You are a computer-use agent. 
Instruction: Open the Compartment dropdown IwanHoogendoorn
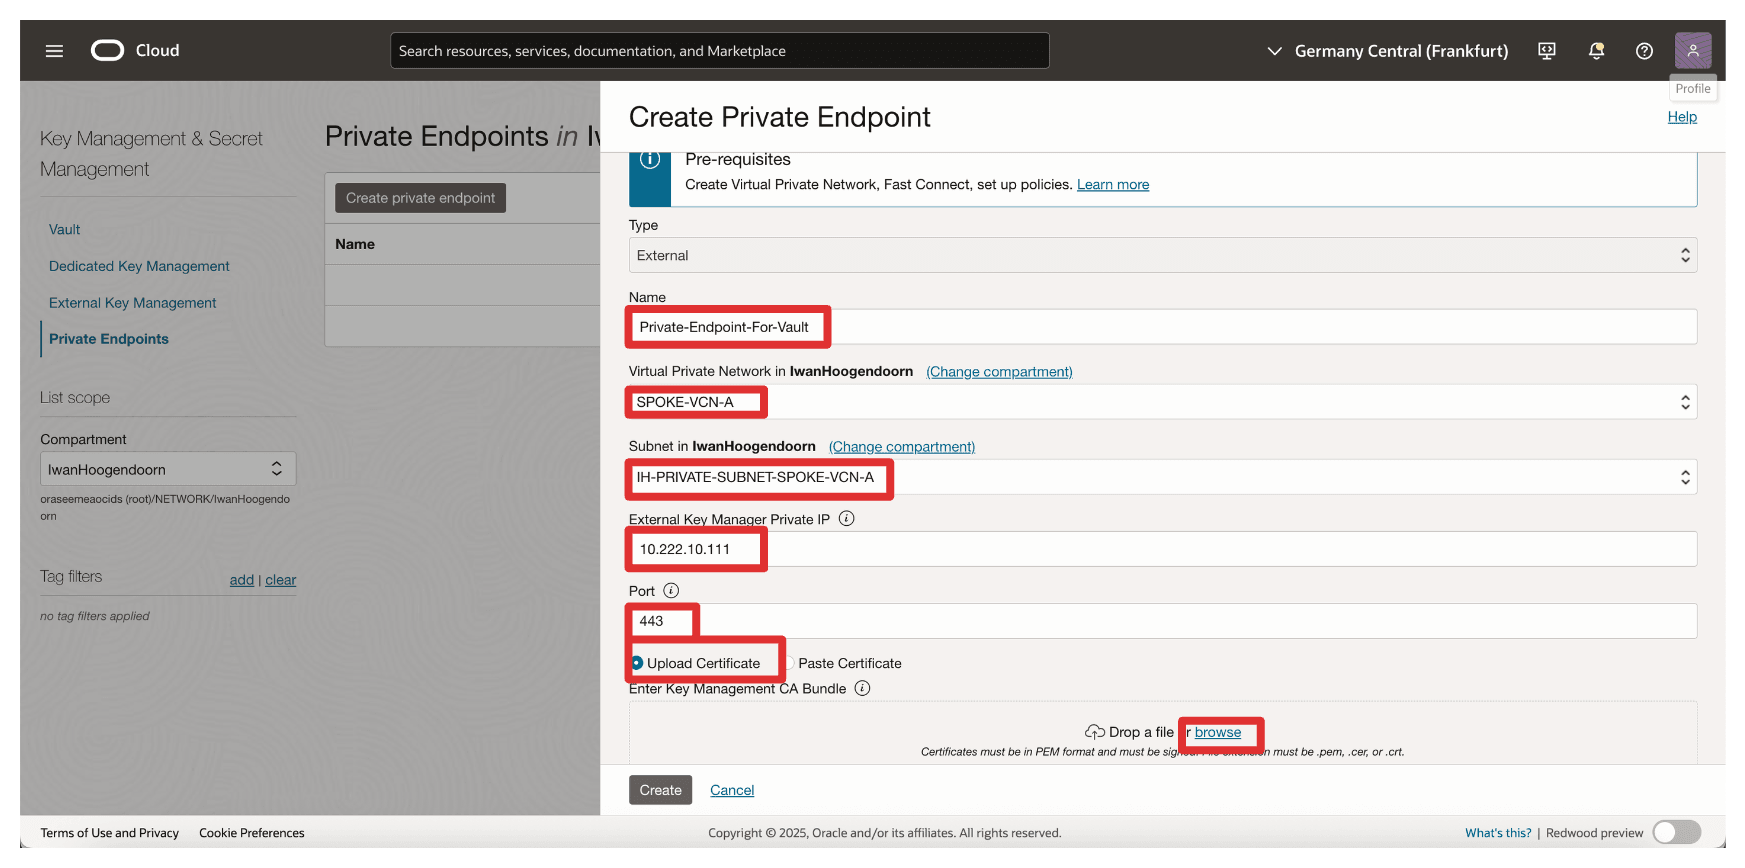pyautogui.click(x=168, y=469)
